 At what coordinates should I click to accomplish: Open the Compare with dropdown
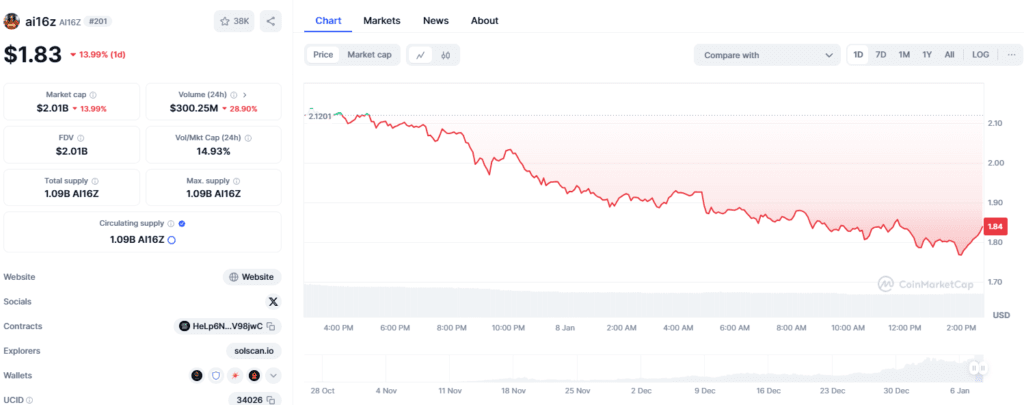click(x=767, y=56)
